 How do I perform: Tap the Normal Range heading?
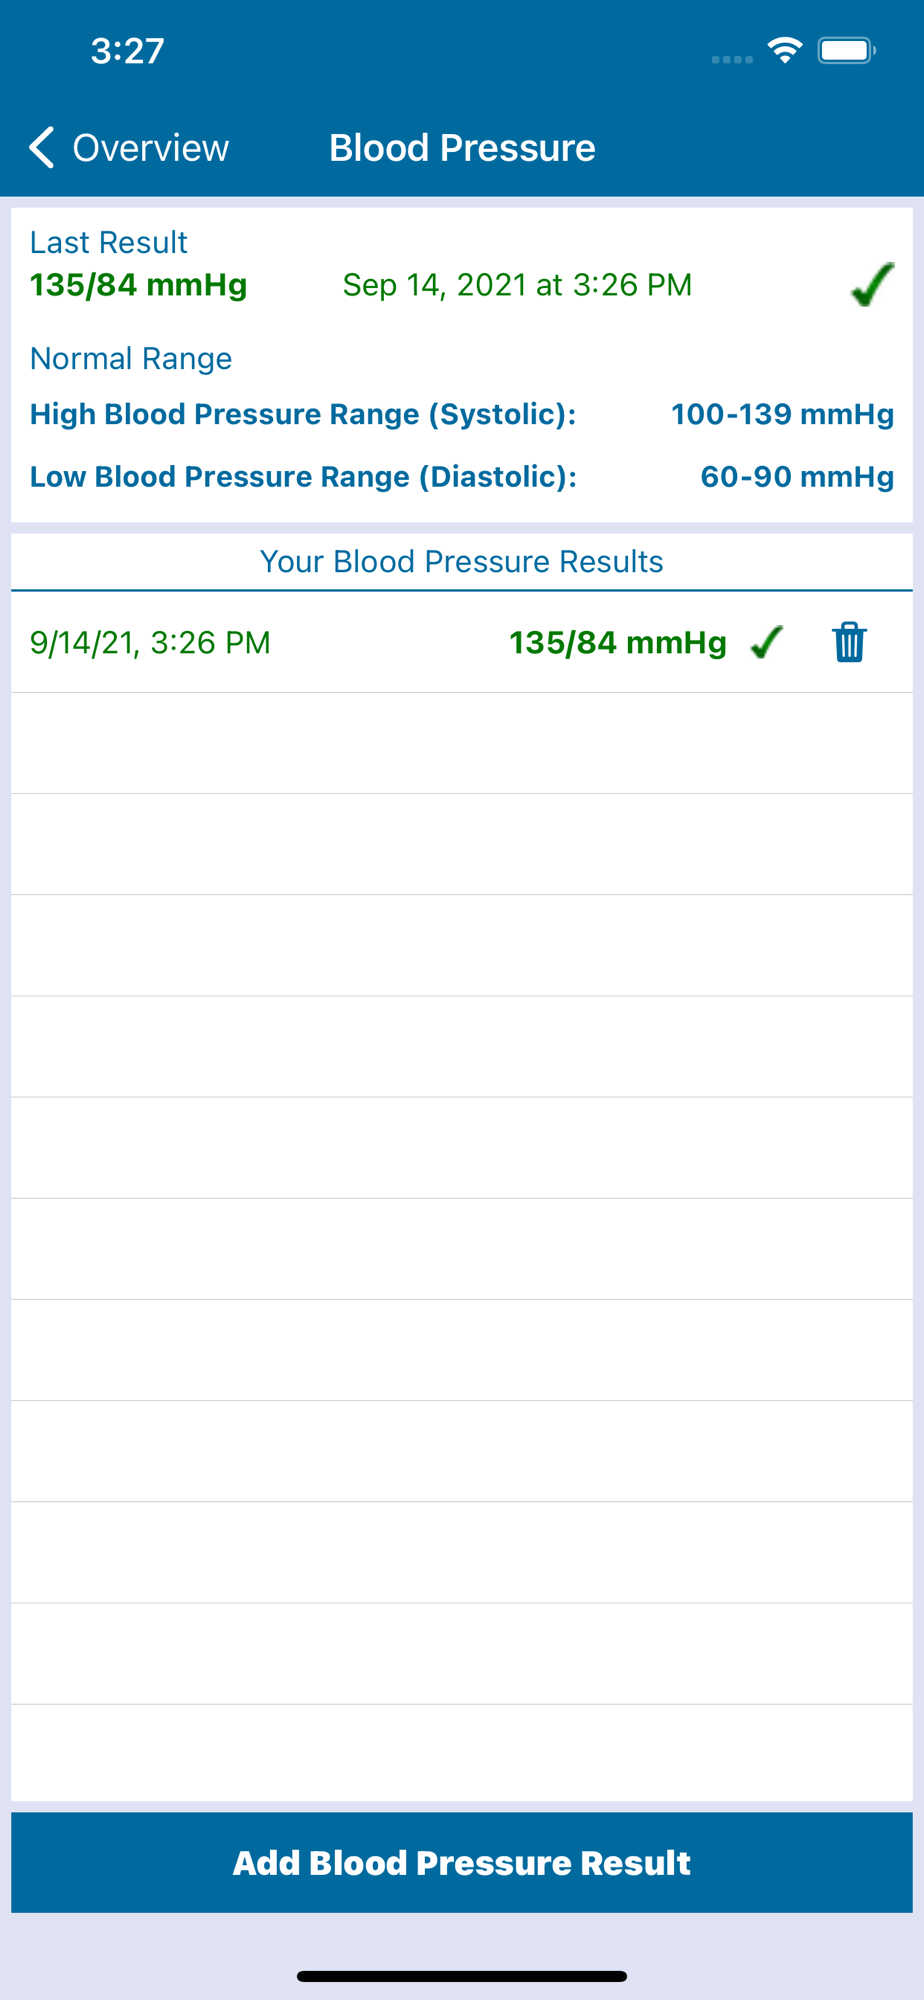coord(131,358)
